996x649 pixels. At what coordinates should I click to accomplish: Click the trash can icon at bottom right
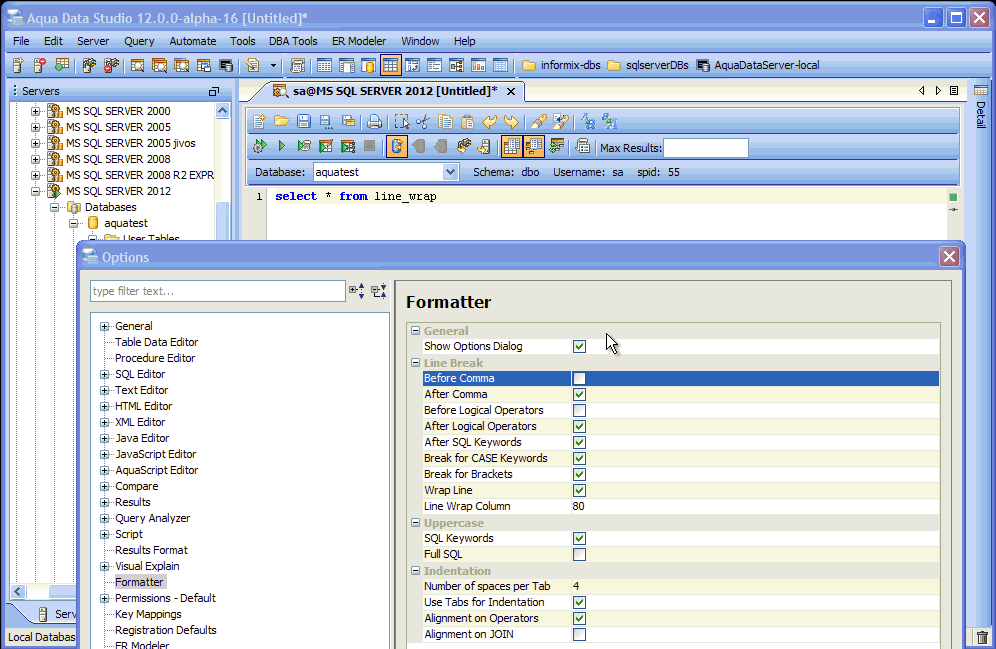[x=982, y=638]
